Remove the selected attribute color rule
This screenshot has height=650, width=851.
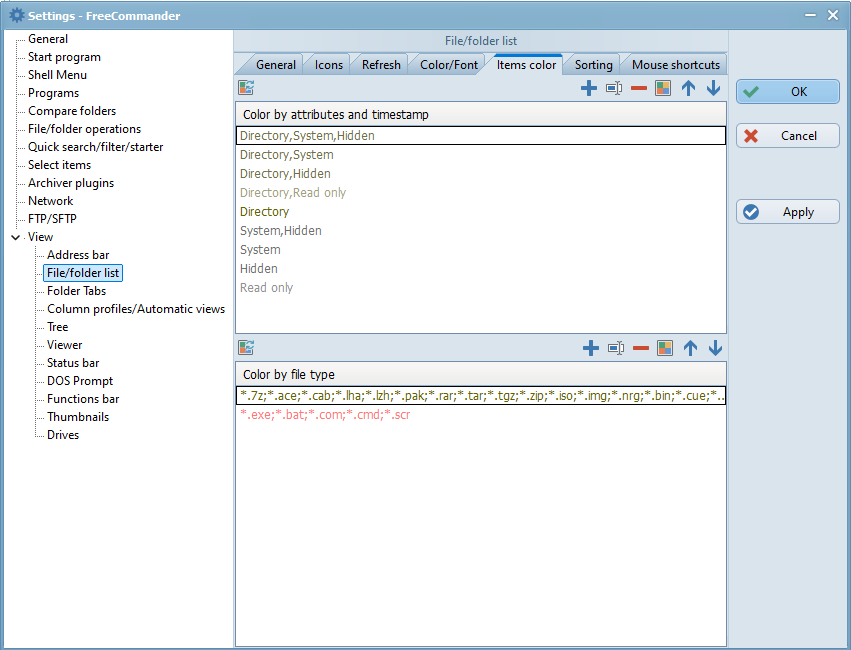(x=639, y=88)
